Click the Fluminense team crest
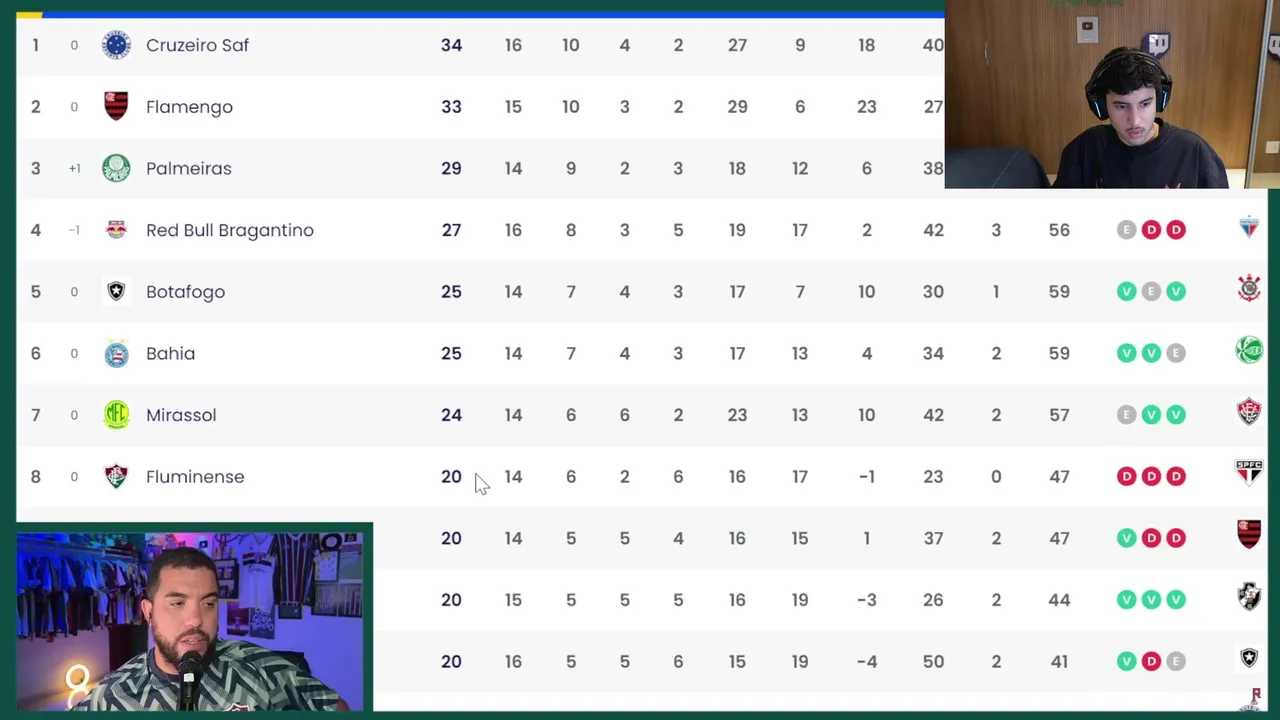The height and width of the screenshot is (720, 1280). click(116, 476)
